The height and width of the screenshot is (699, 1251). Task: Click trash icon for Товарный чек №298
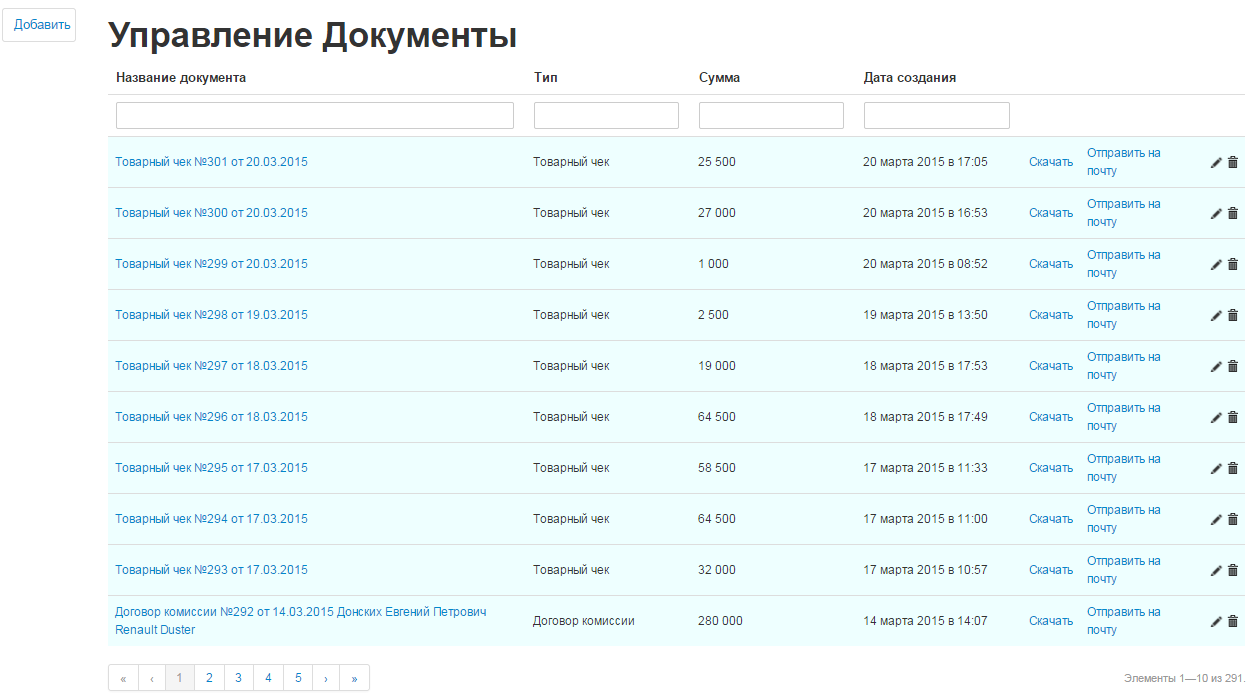1233,315
